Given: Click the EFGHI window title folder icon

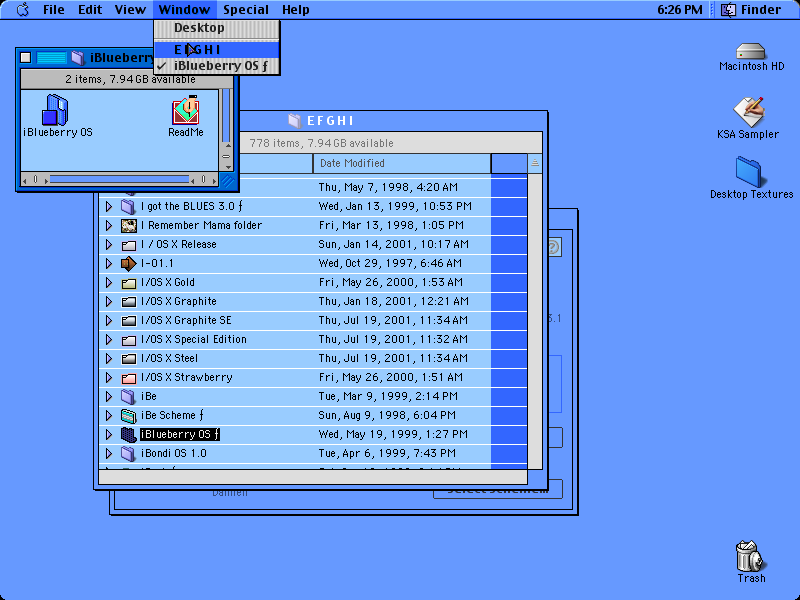Looking at the screenshot, I should (294, 120).
